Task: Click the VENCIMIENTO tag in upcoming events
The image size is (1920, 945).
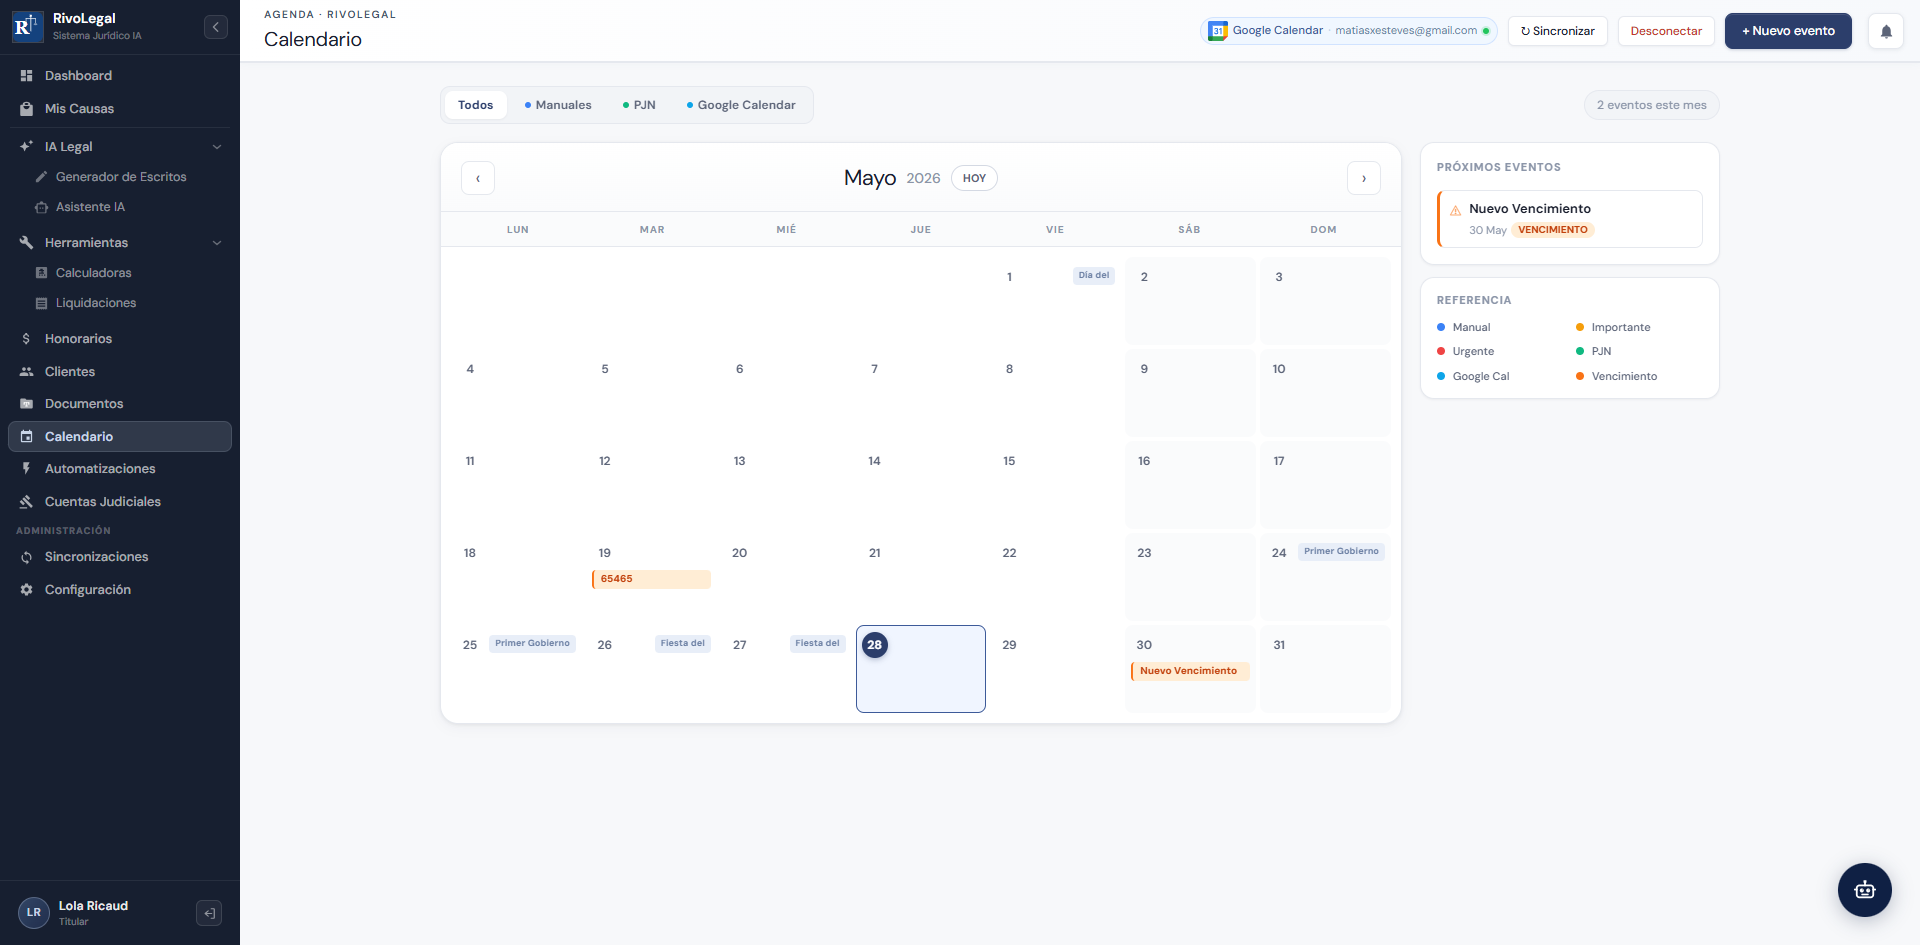Action: pos(1553,230)
